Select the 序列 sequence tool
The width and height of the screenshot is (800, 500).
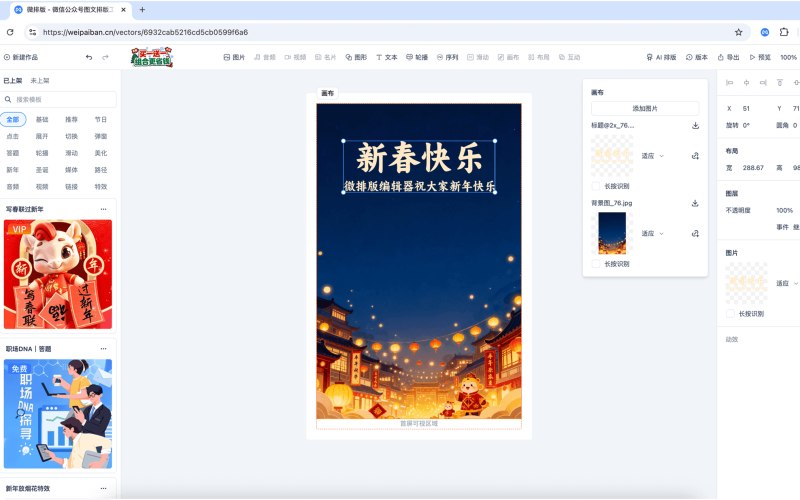(x=447, y=57)
